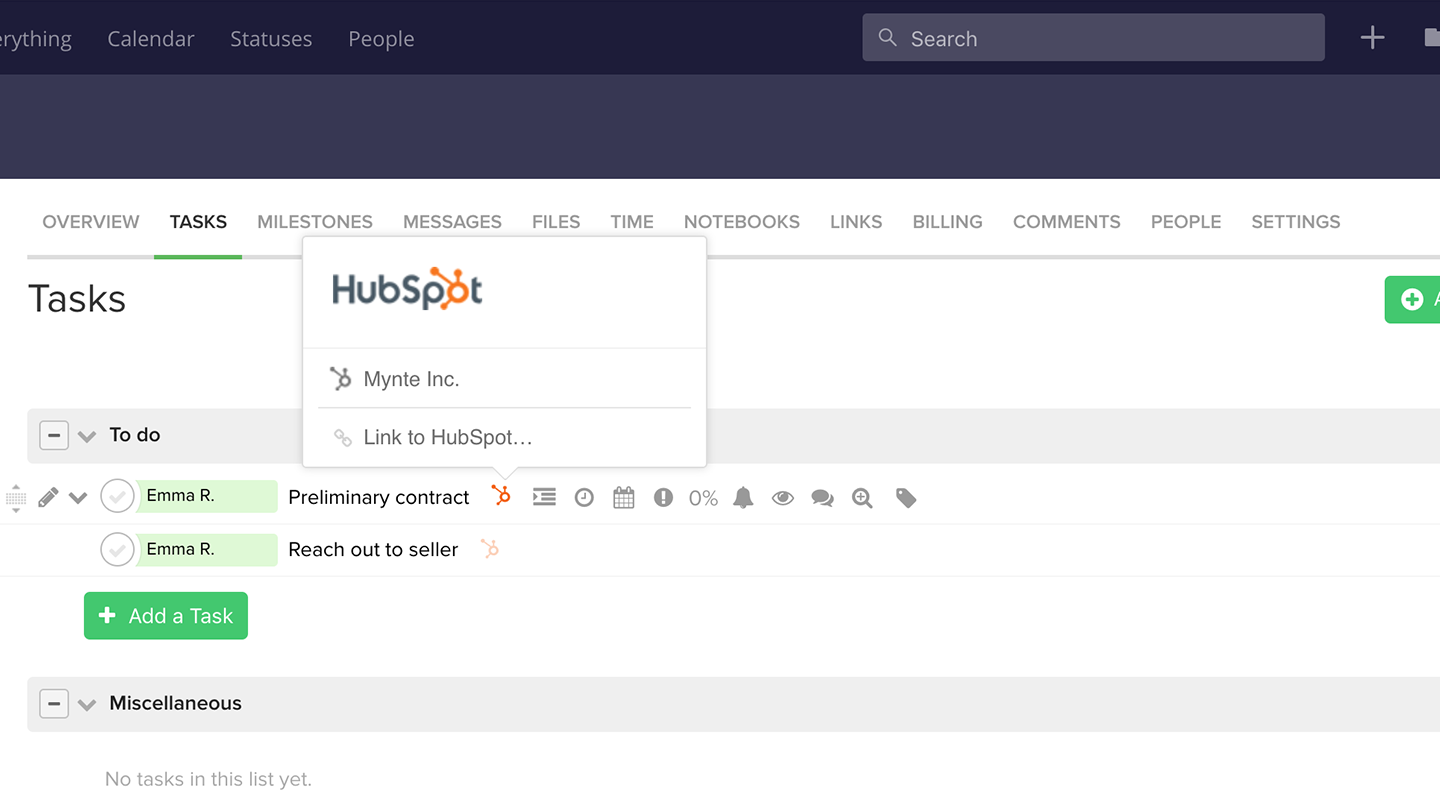Go to the Messages tab
The image size is (1440, 800).
tap(452, 222)
